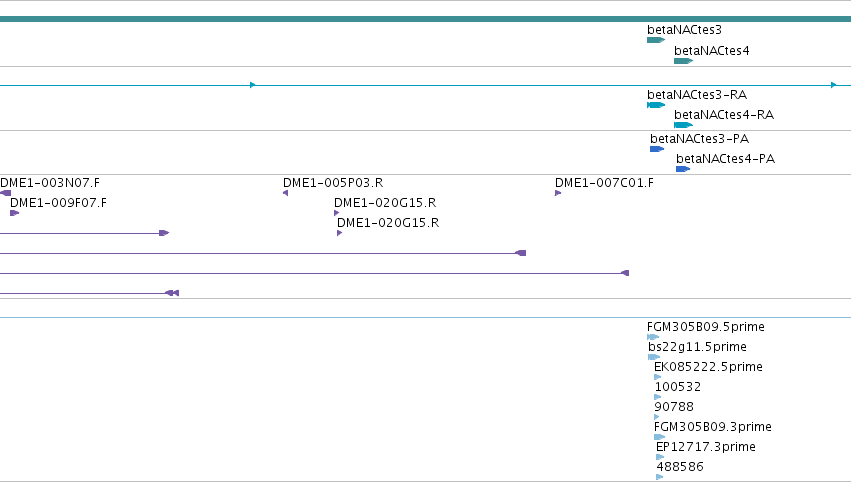Select the FGM305B09.3prime EST label
851x482 pixels.
click(x=713, y=427)
